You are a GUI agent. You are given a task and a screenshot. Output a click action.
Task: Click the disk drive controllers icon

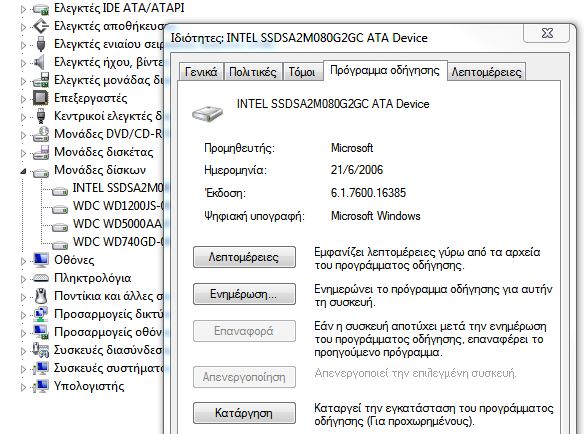41,80
